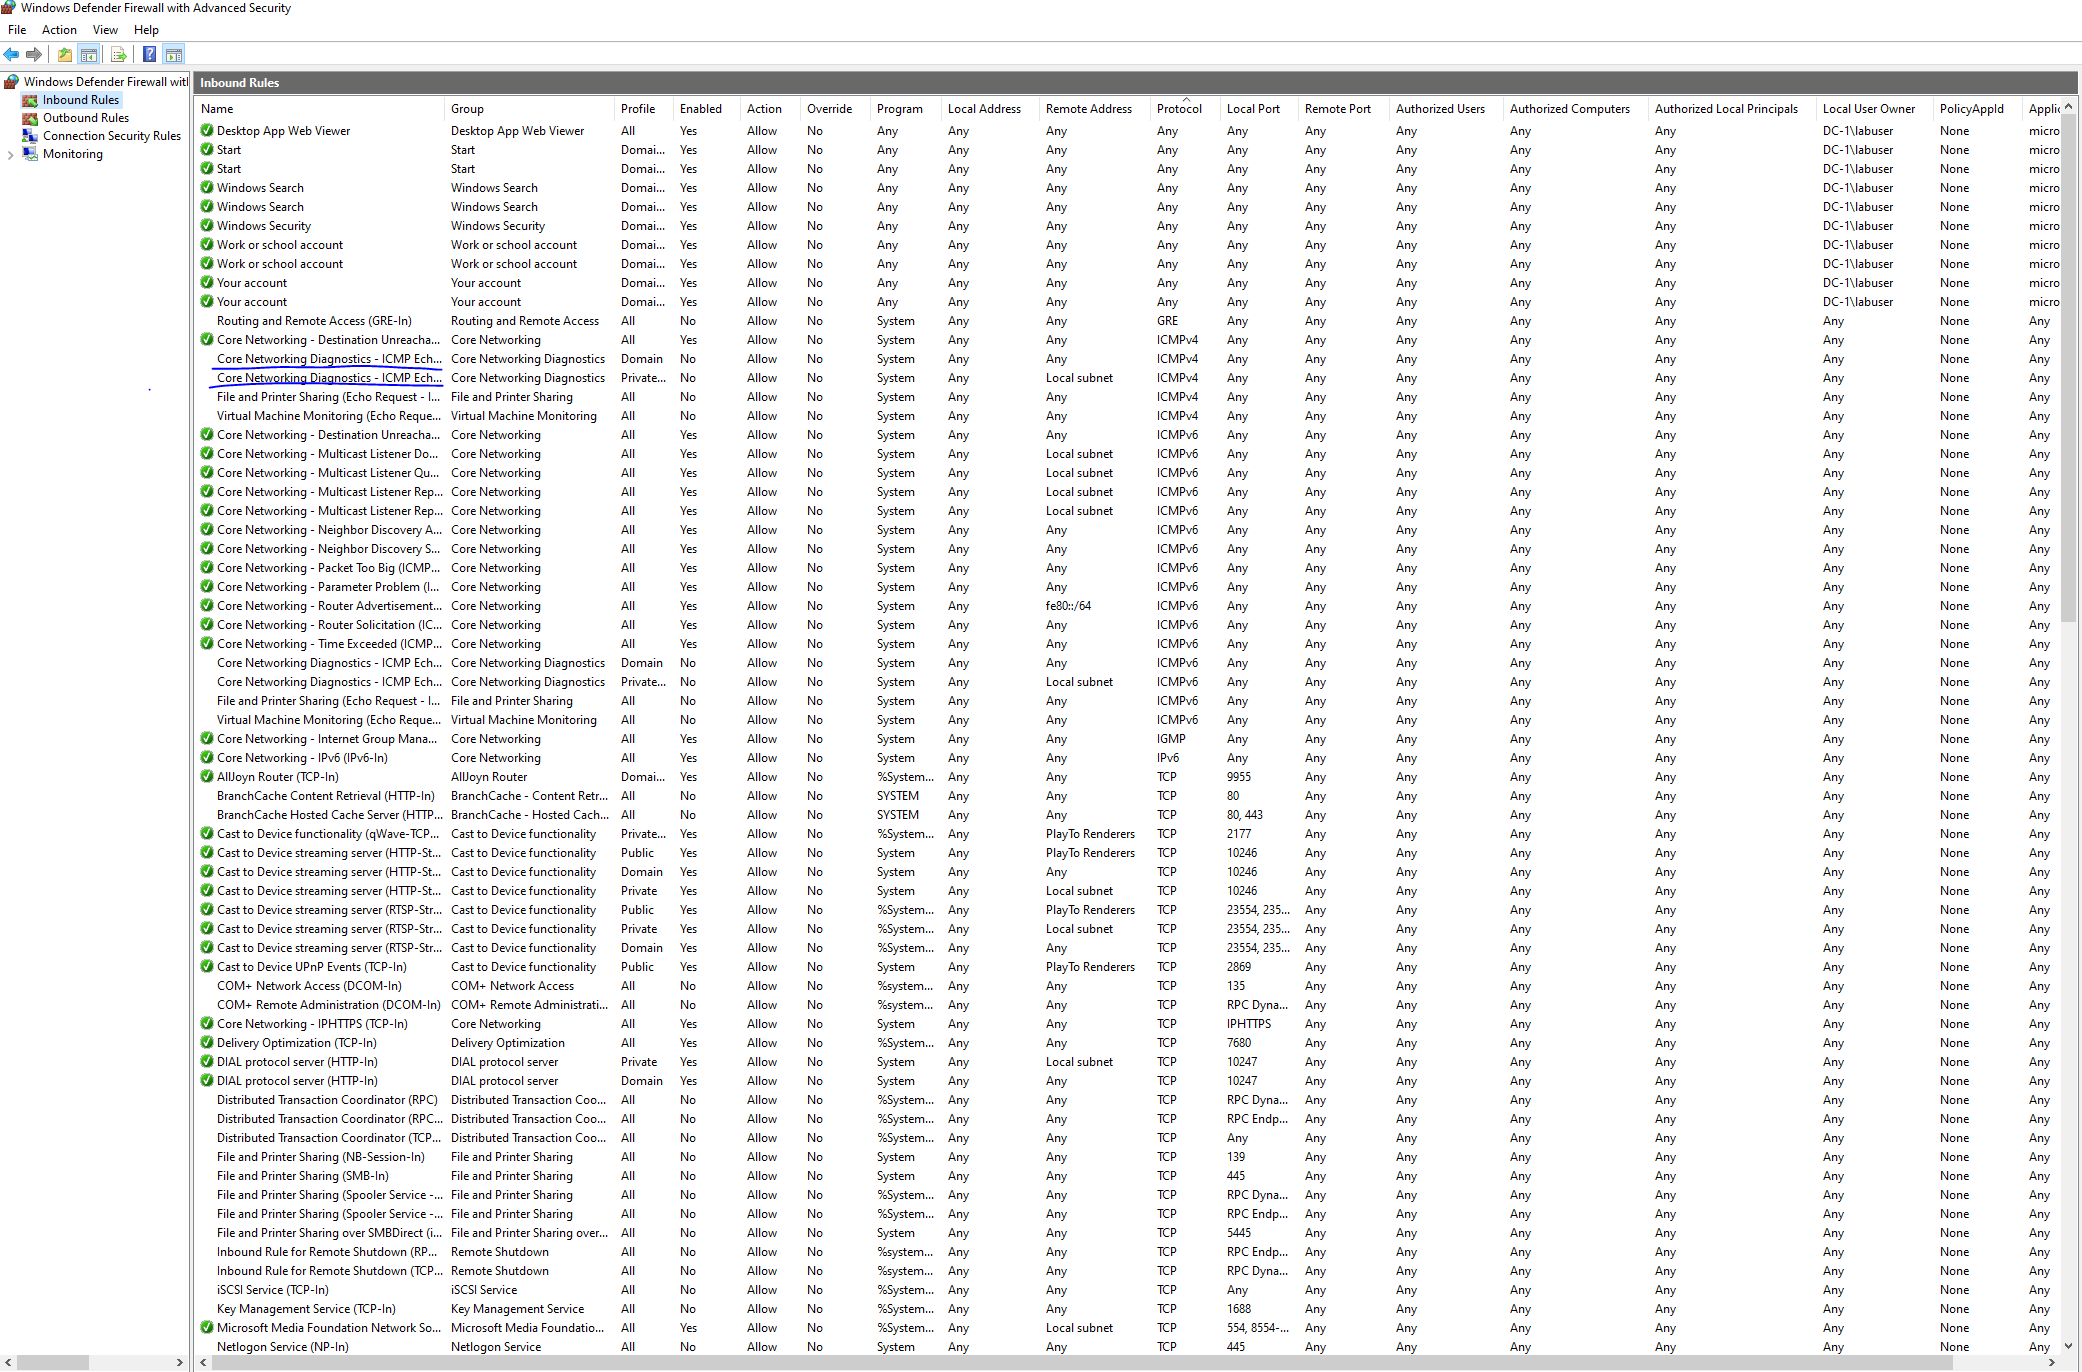Sort by the Enabled column header
The height and width of the screenshot is (1372, 2082).
pyautogui.click(x=700, y=109)
